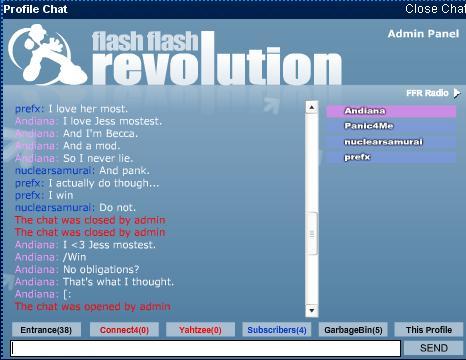Open the Yahtzee(0) room tab
Image resolution: width=466 pixels, height=360 pixels.
200,330
